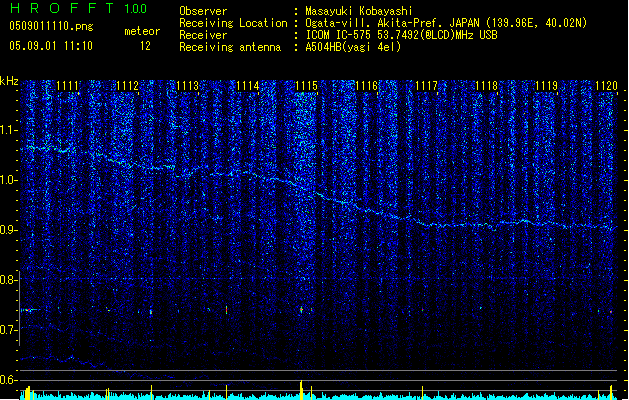Click the 1117 time marker
Viewport: 629px width, 400px height.
coord(426,86)
